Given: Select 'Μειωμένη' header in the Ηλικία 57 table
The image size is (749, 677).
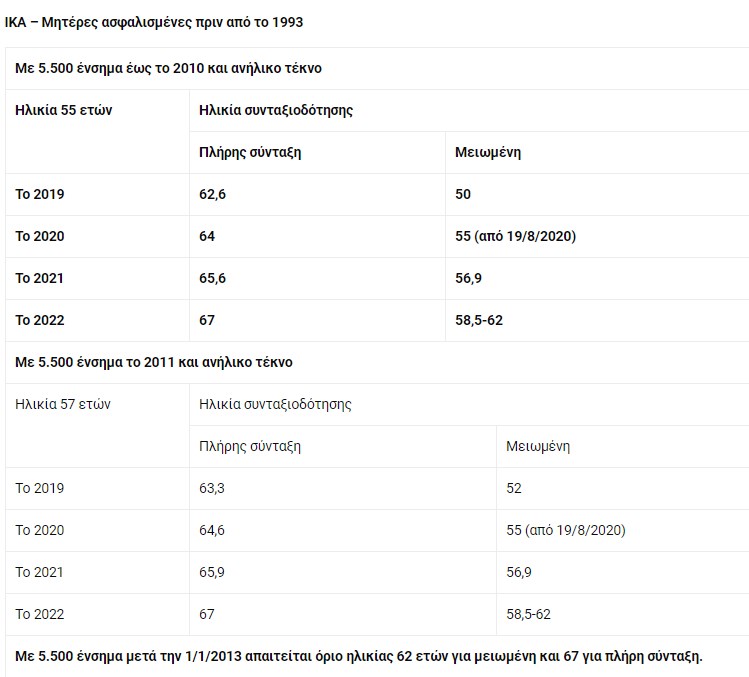Looking at the screenshot, I should point(538,446).
